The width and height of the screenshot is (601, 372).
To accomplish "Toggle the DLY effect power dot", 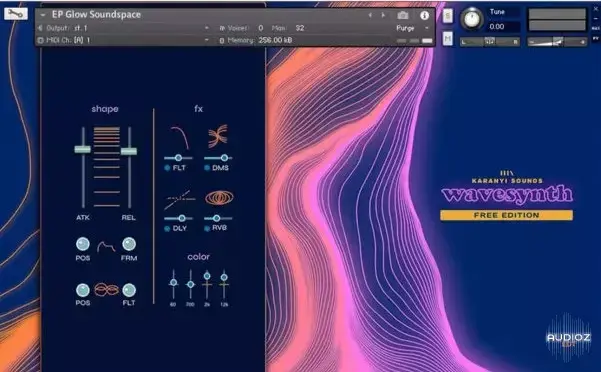I will click(x=167, y=228).
